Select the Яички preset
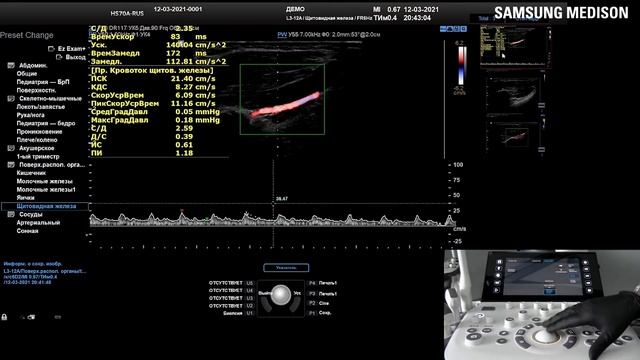 [25, 198]
